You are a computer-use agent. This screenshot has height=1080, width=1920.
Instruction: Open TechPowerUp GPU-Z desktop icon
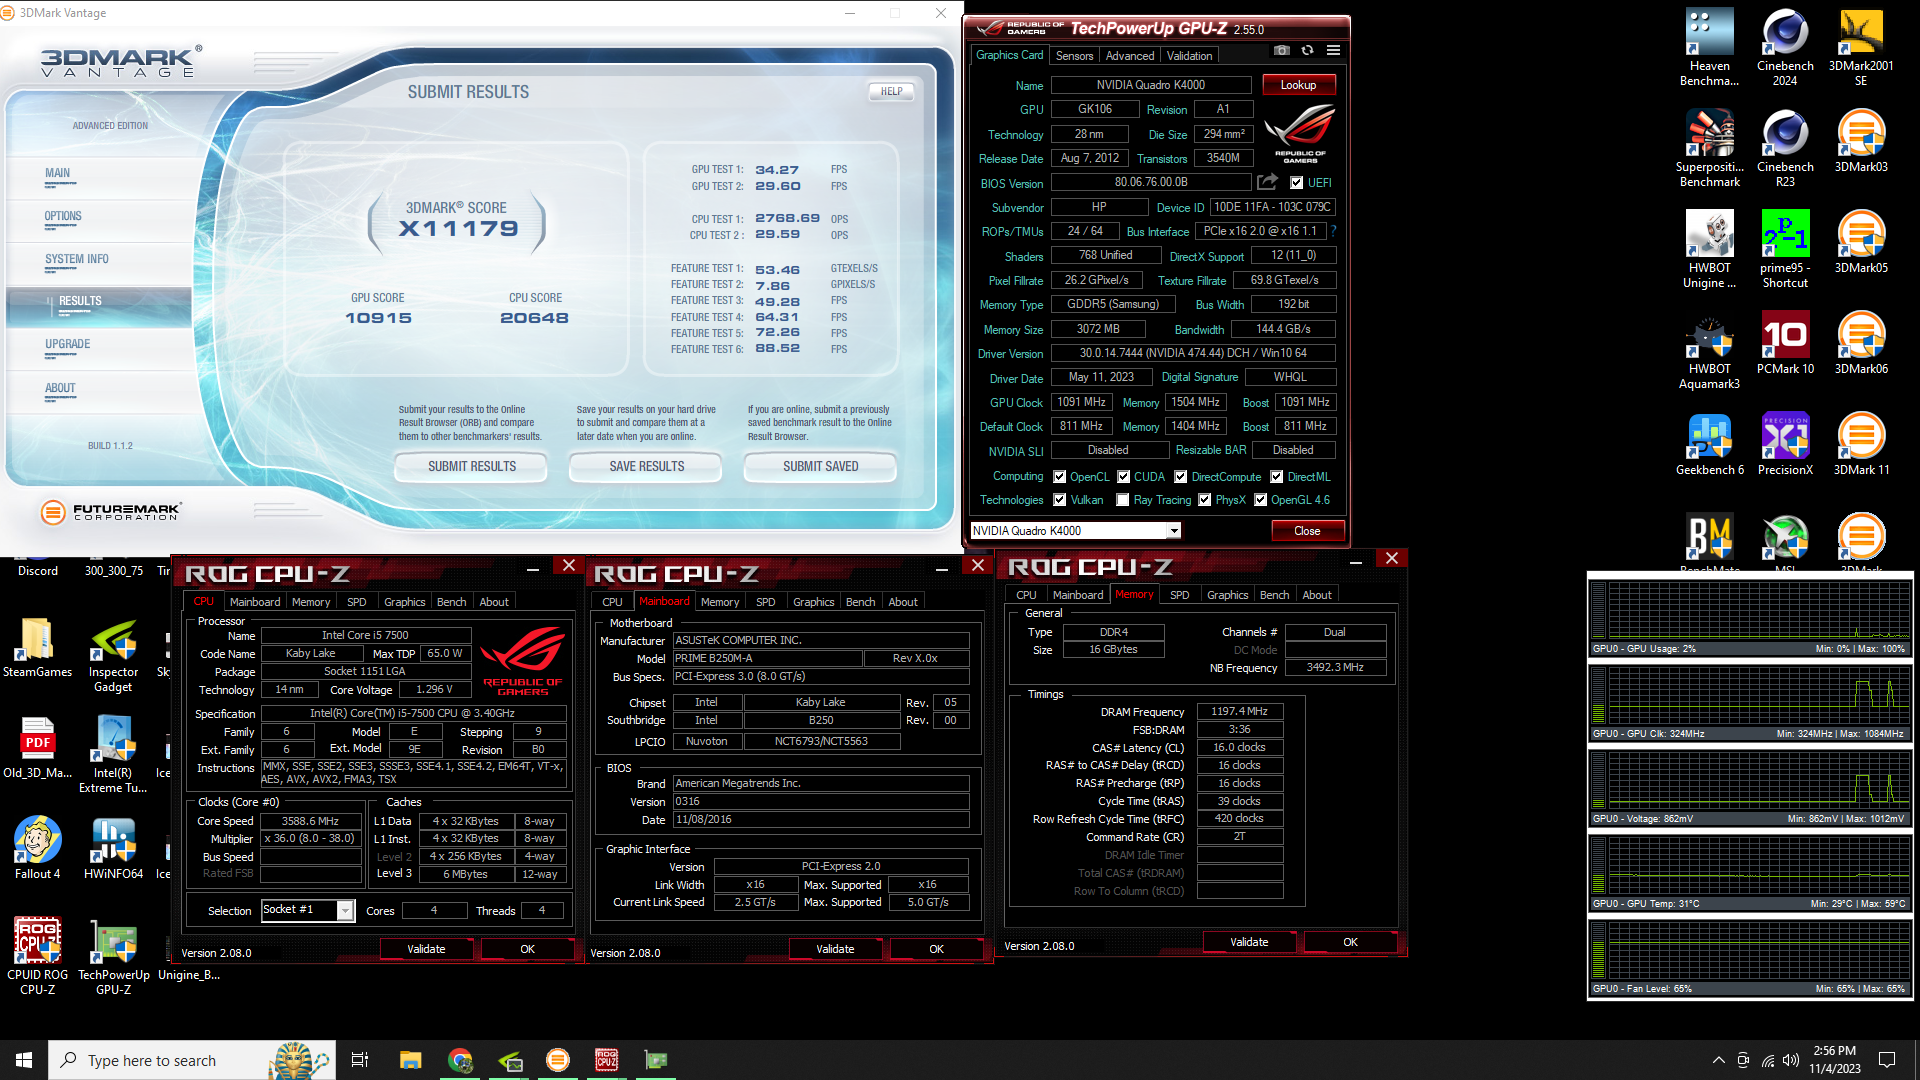point(113,956)
